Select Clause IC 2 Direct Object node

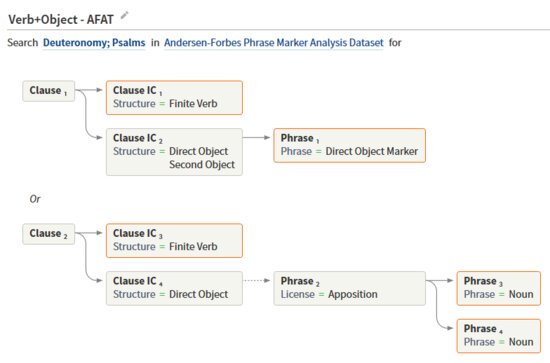pos(174,152)
